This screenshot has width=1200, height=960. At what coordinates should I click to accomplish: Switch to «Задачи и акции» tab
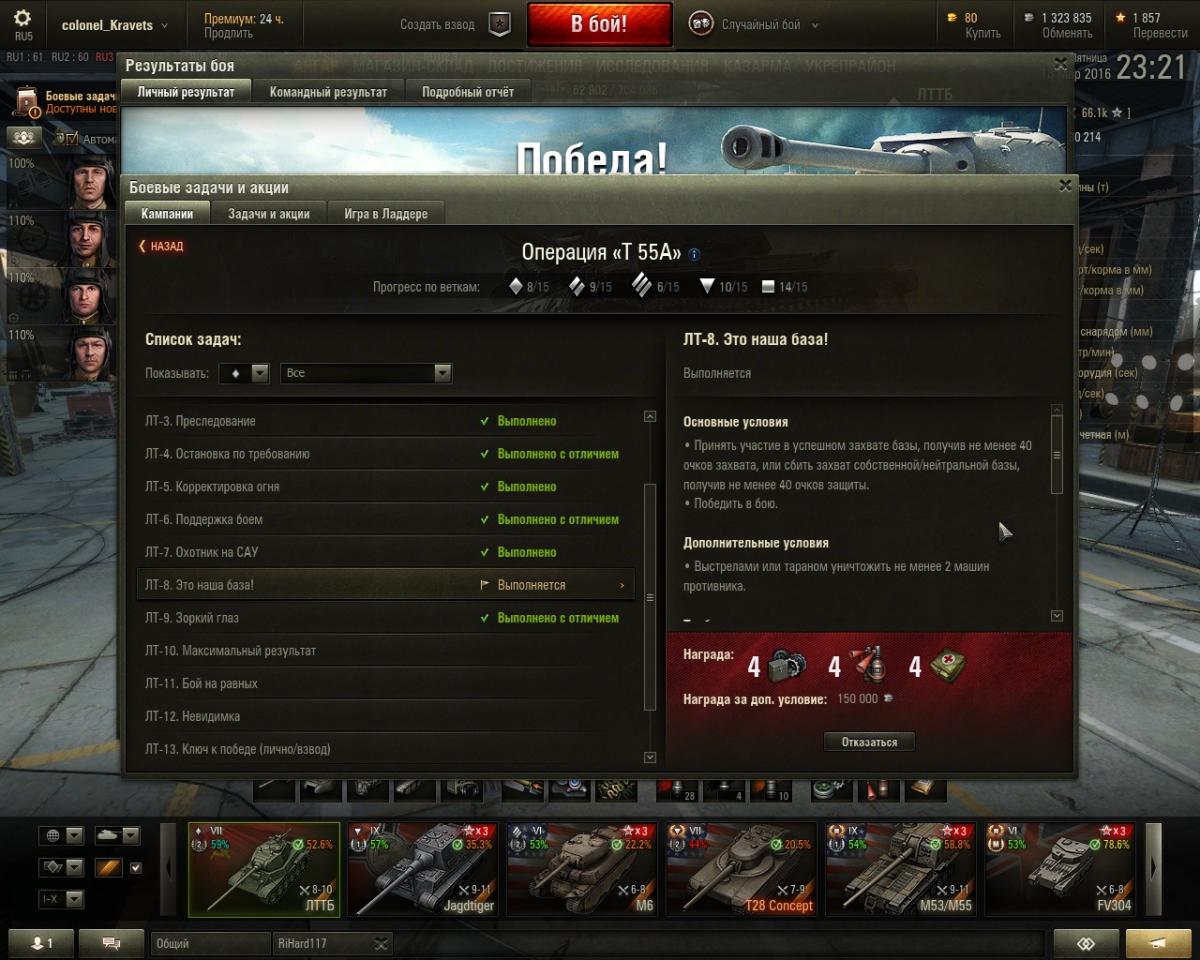click(268, 214)
